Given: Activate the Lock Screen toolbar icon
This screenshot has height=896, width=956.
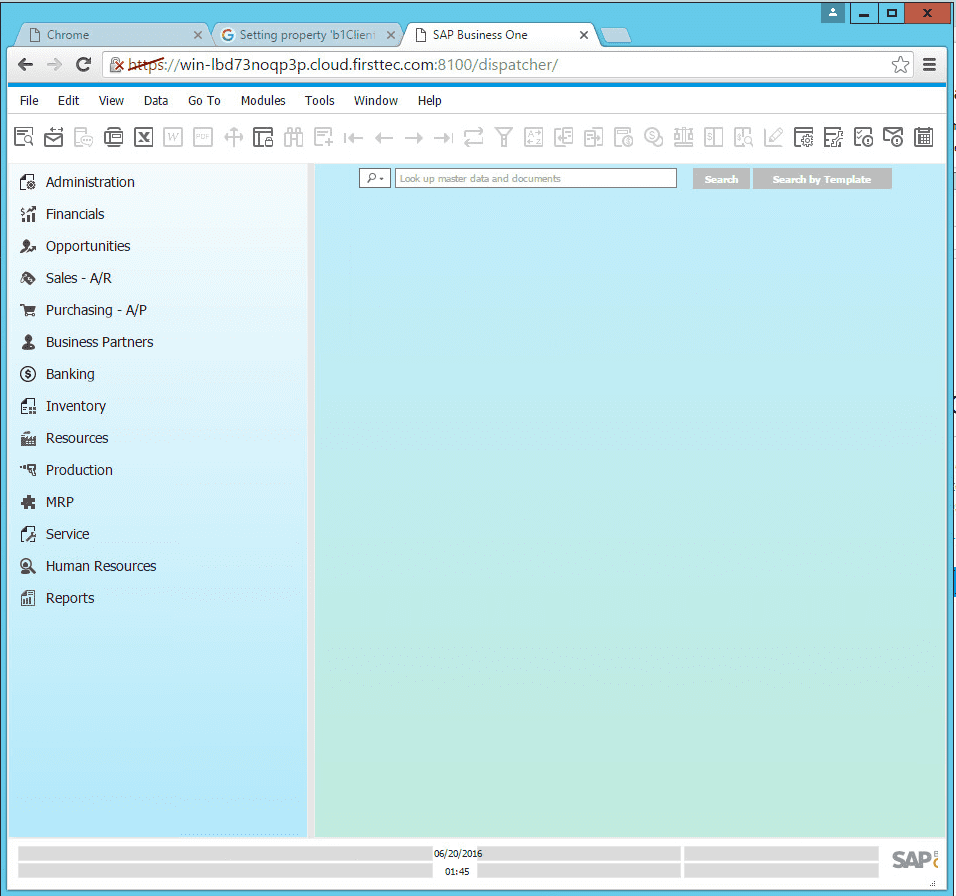Looking at the screenshot, I should (x=263, y=137).
